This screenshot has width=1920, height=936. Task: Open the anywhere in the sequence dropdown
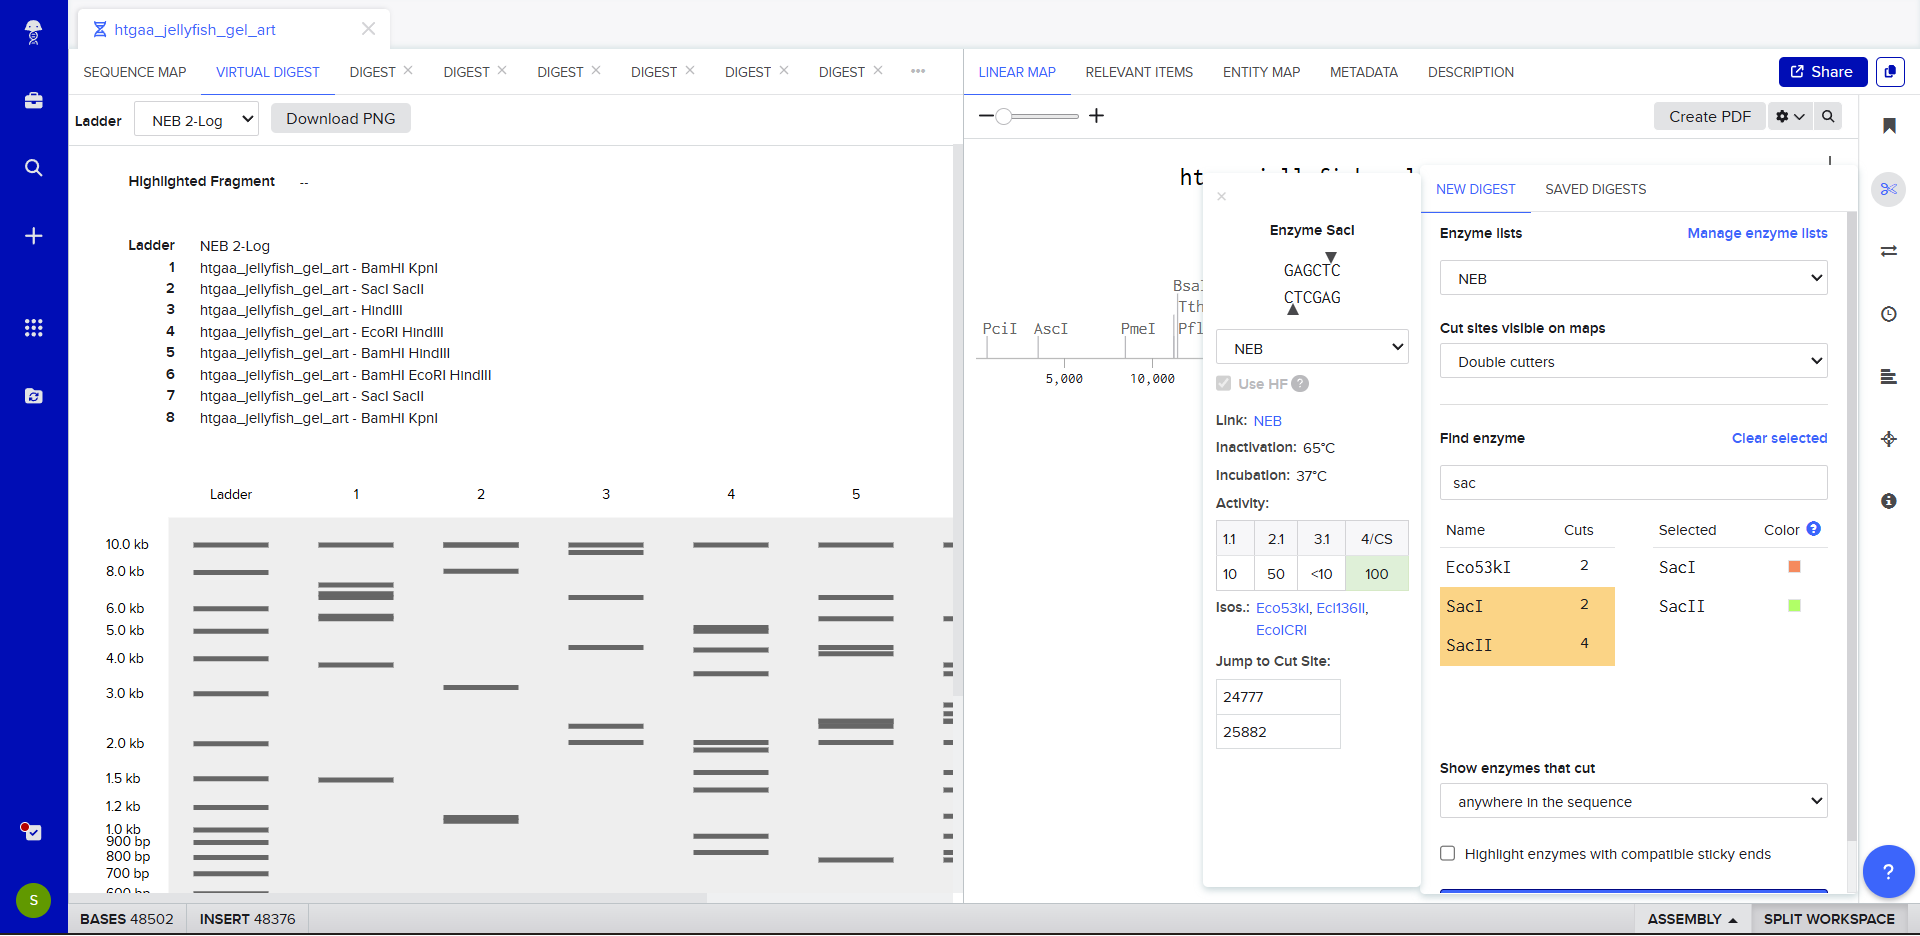pos(1632,802)
